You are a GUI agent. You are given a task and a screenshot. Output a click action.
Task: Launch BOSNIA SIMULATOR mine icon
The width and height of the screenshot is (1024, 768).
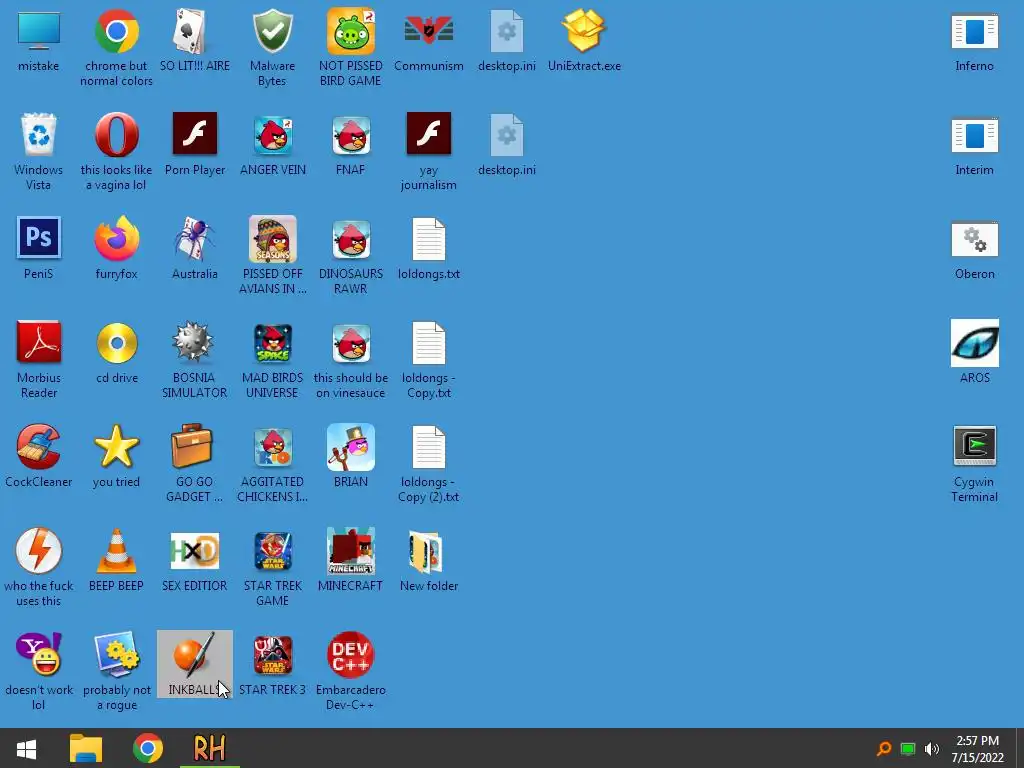pyautogui.click(x=193, y=342)
